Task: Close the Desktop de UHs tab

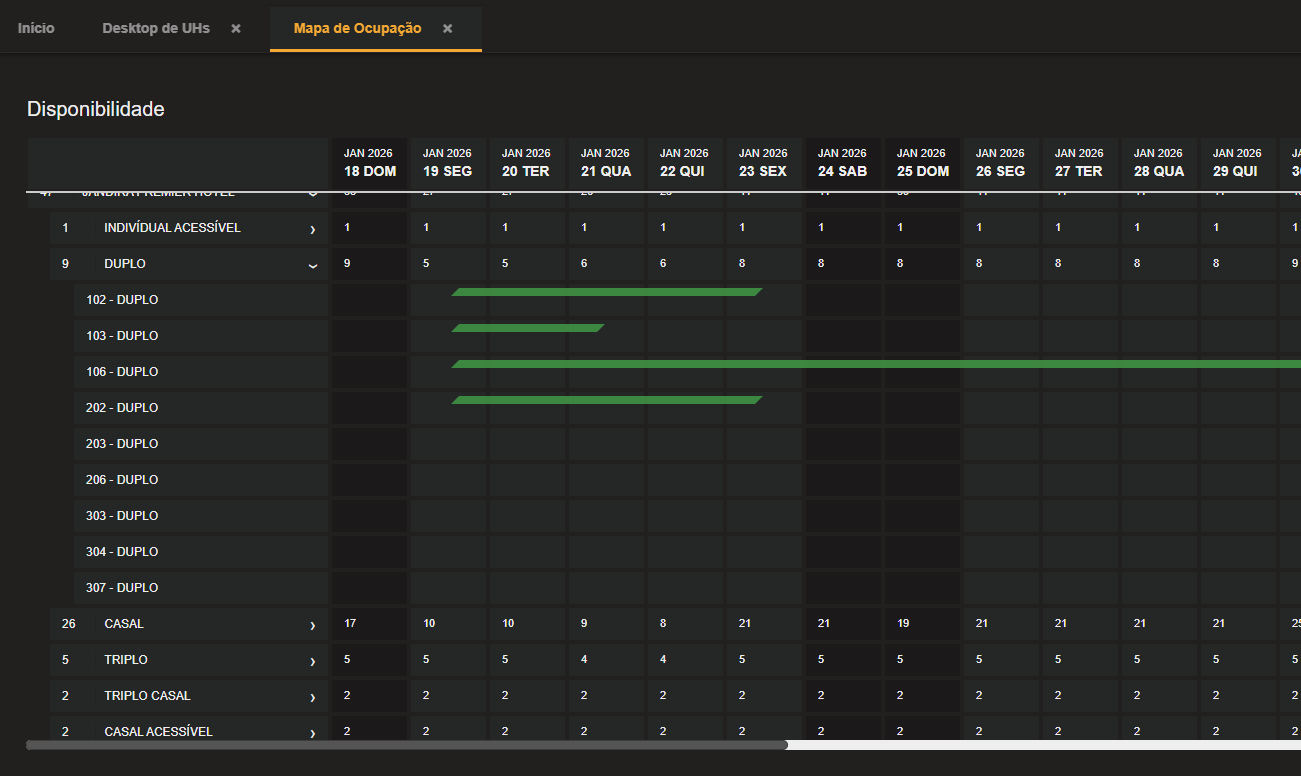Action: coord(236,29)
